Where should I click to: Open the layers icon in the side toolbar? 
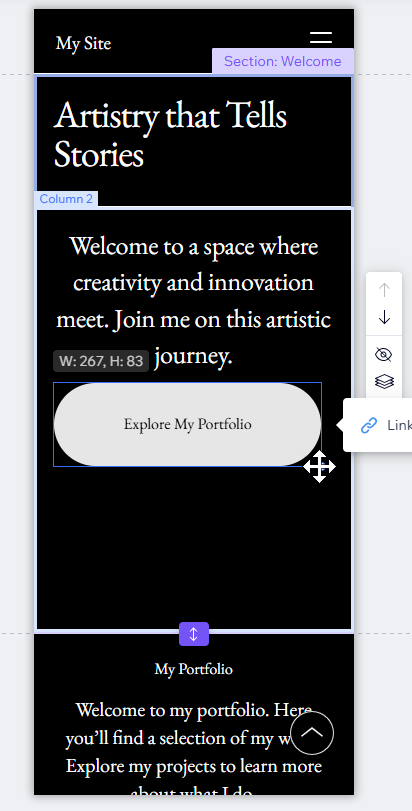click(384, 382)
